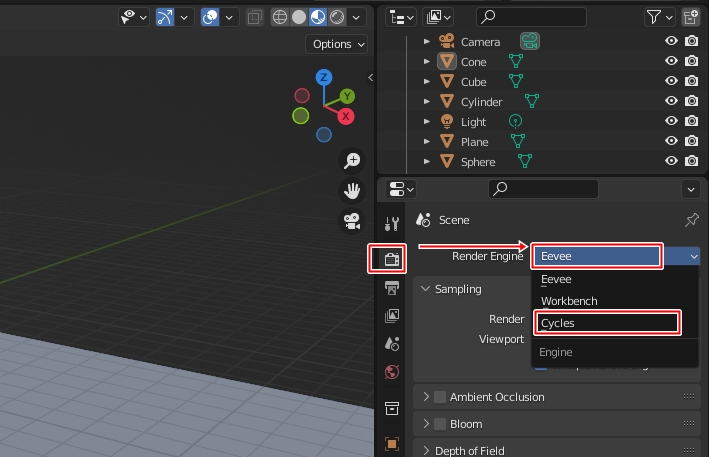The image size is (709, 457).
Task: Click the Cone mesh data icon
Action: point(515,61)
